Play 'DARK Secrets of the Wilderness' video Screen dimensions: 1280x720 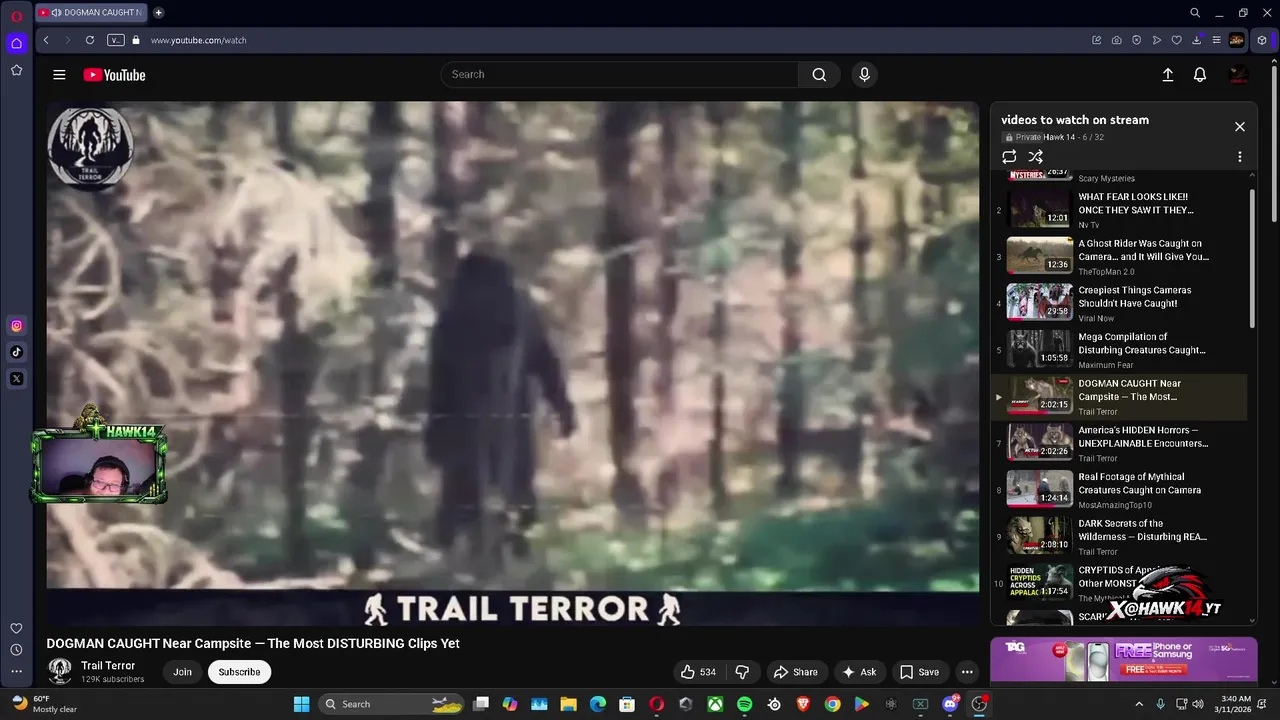click(x=1119, y=537)
